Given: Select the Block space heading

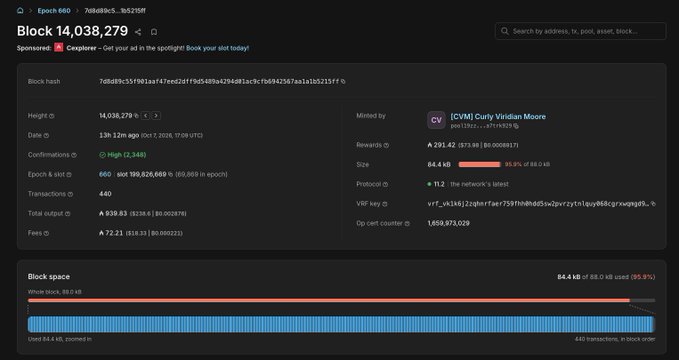Looking at the screenshot, I should click(x=49, y=276).
